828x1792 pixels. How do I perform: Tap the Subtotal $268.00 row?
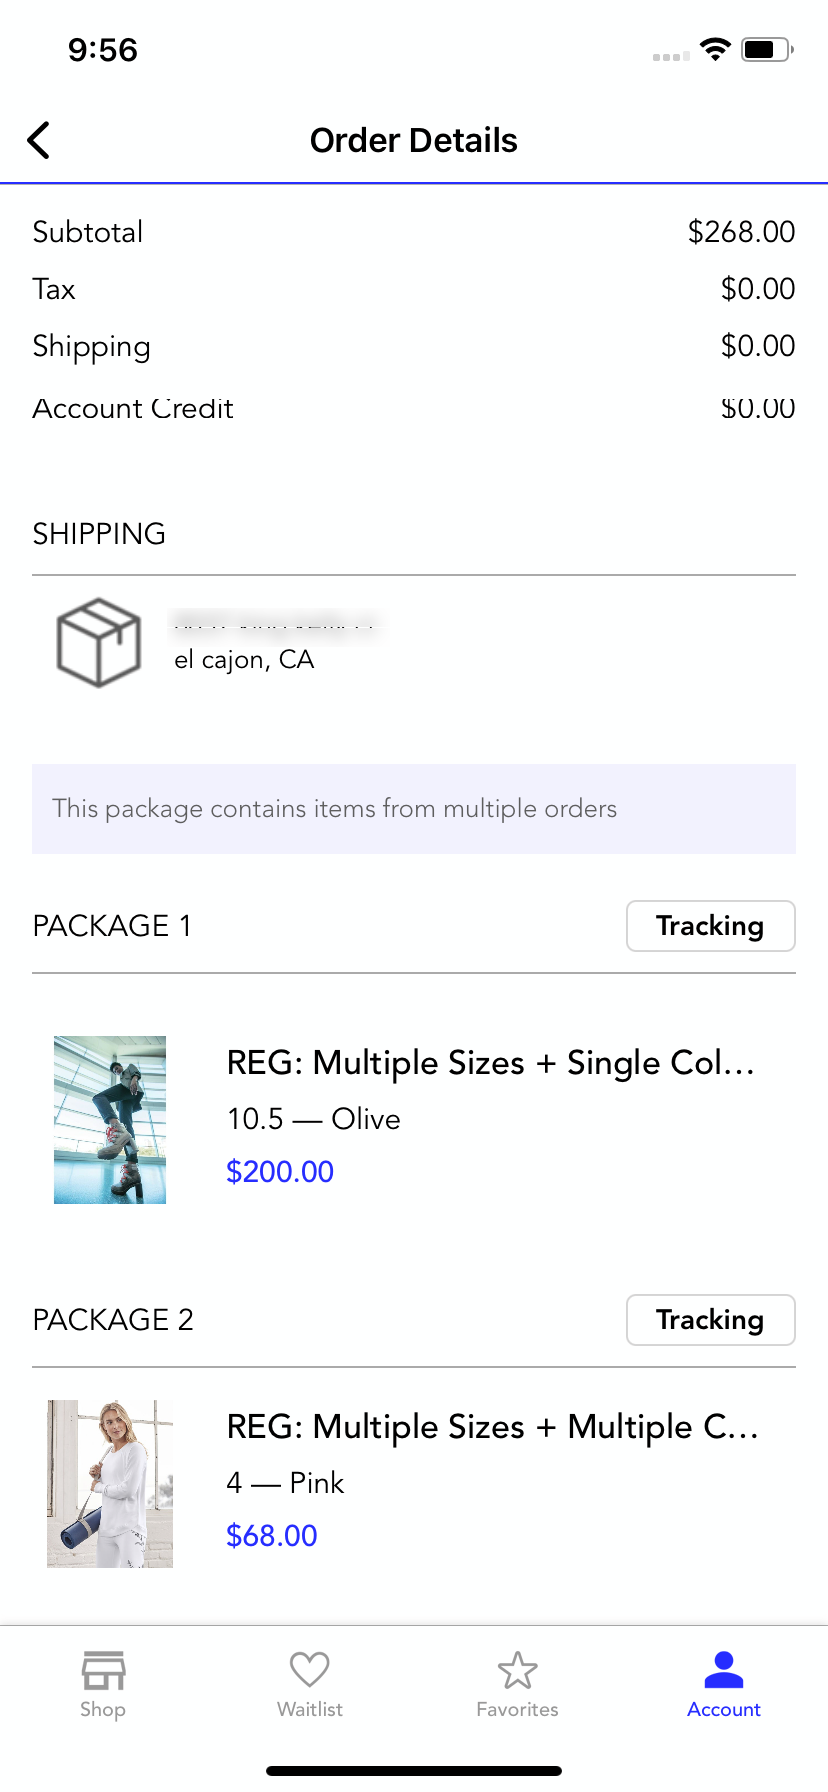414,232
